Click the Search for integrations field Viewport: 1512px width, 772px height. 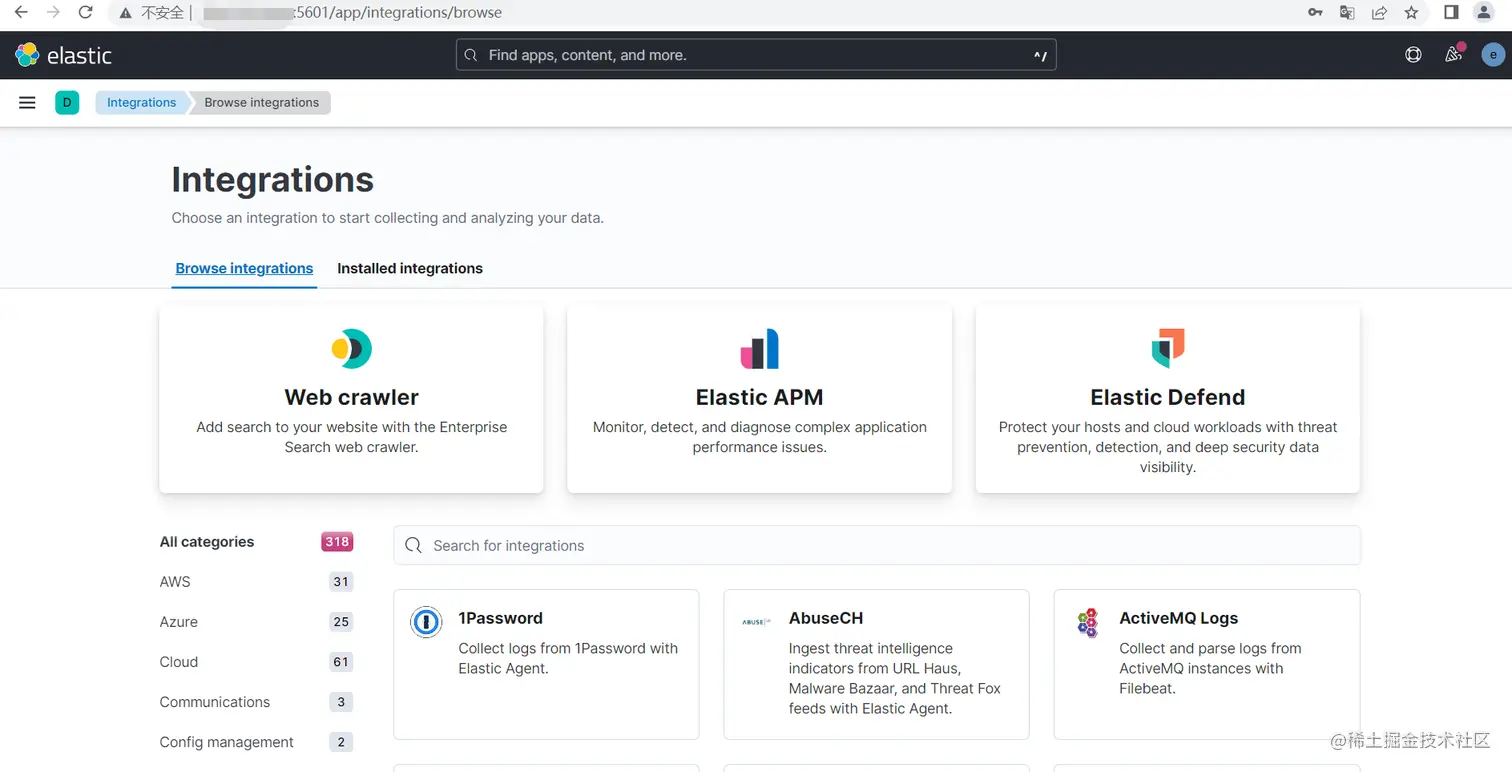(876, 546)
